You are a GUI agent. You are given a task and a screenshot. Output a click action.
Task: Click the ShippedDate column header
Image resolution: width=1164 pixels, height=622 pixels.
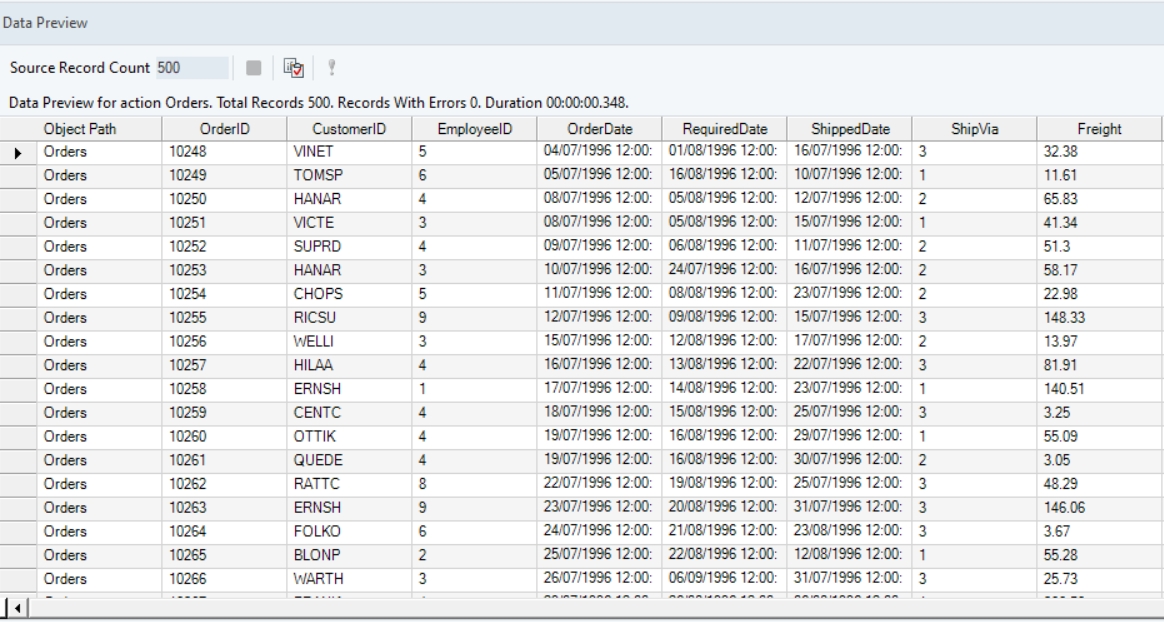pyautogui.click(x=849, y=129)
